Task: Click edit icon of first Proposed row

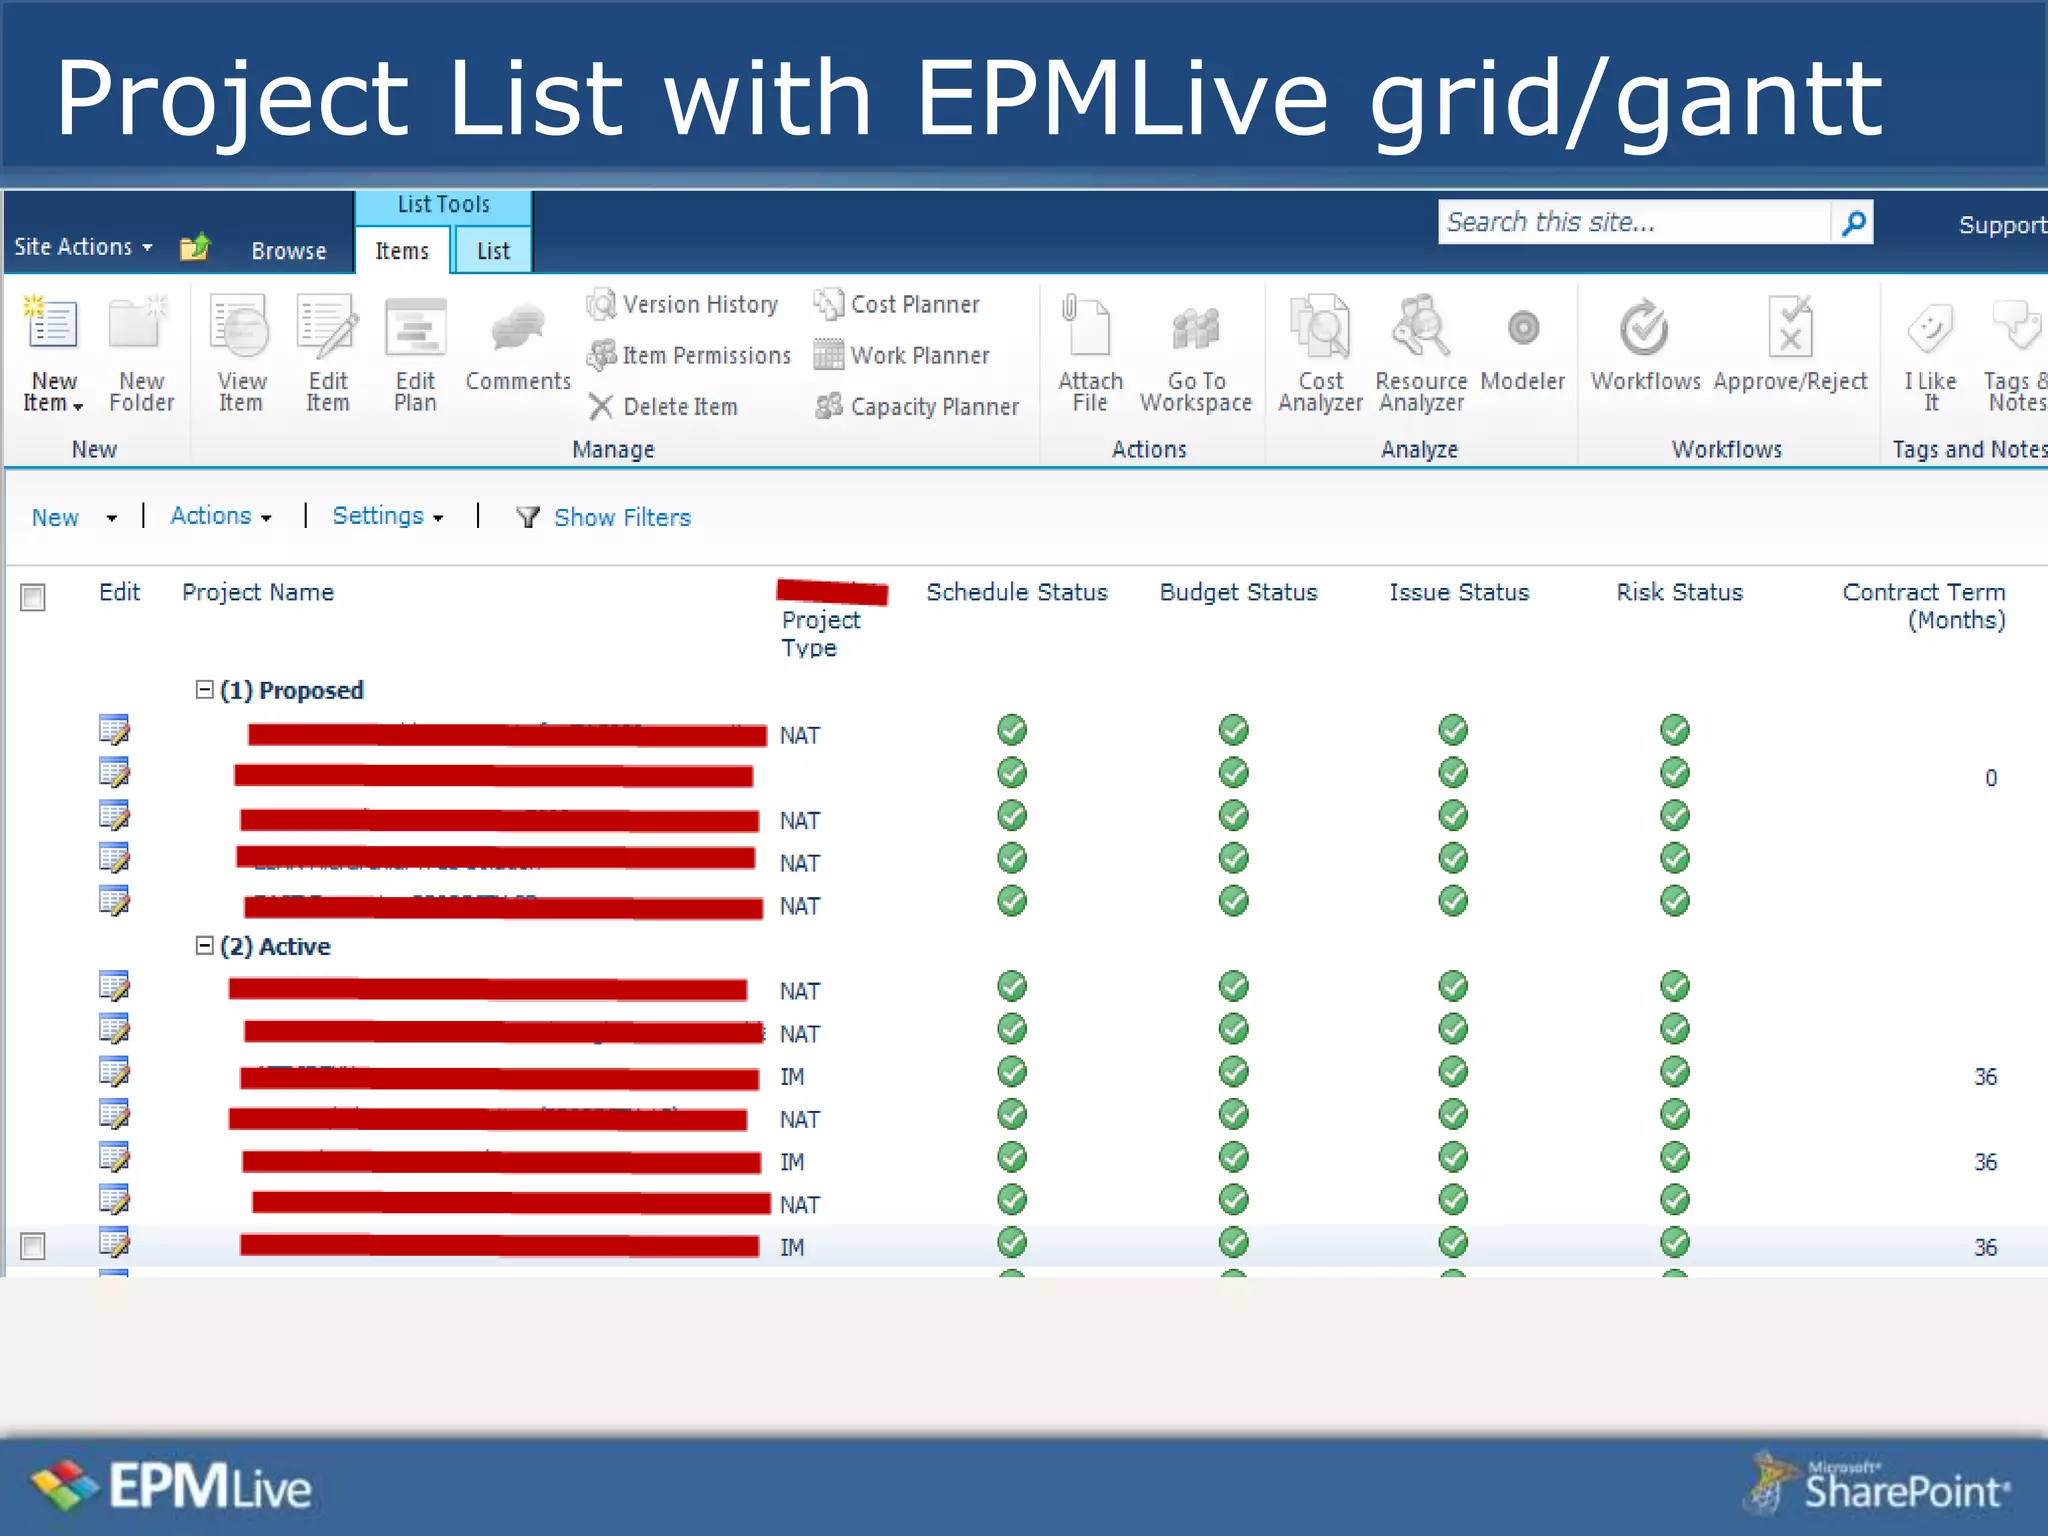Action: pyautogui.click(x=114, y=730)
